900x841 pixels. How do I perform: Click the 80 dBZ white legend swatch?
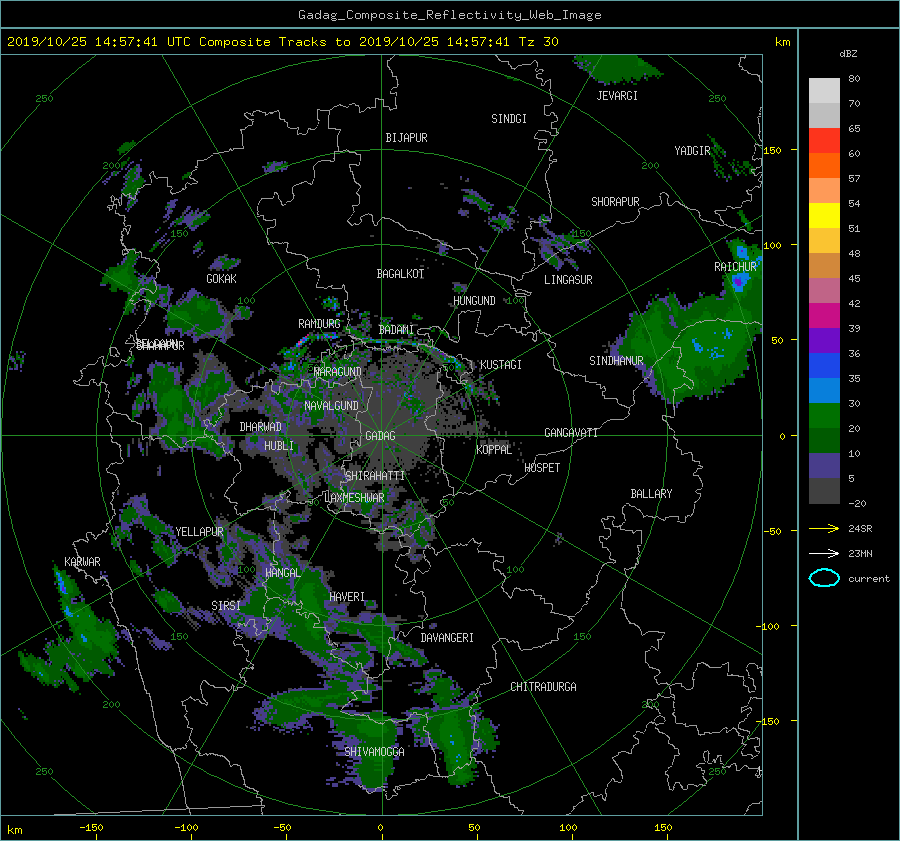pos(824,90)
